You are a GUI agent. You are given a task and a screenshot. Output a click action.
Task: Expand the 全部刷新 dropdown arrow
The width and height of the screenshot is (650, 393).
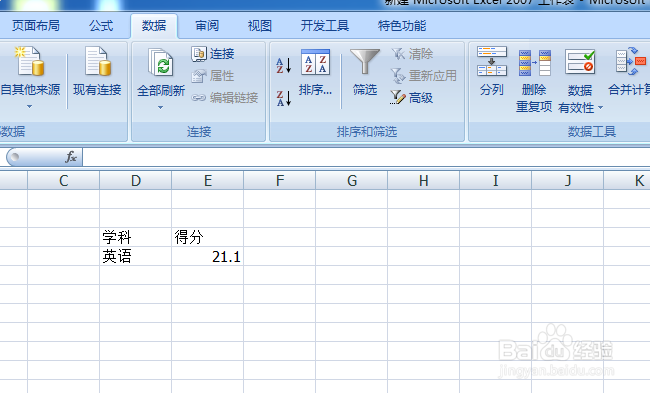coord(160,107)
